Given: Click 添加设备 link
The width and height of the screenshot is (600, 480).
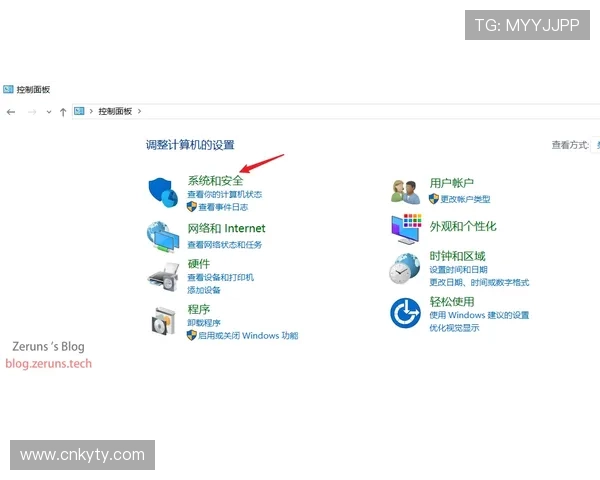Looking at the screenshot, I should (204, 290).
